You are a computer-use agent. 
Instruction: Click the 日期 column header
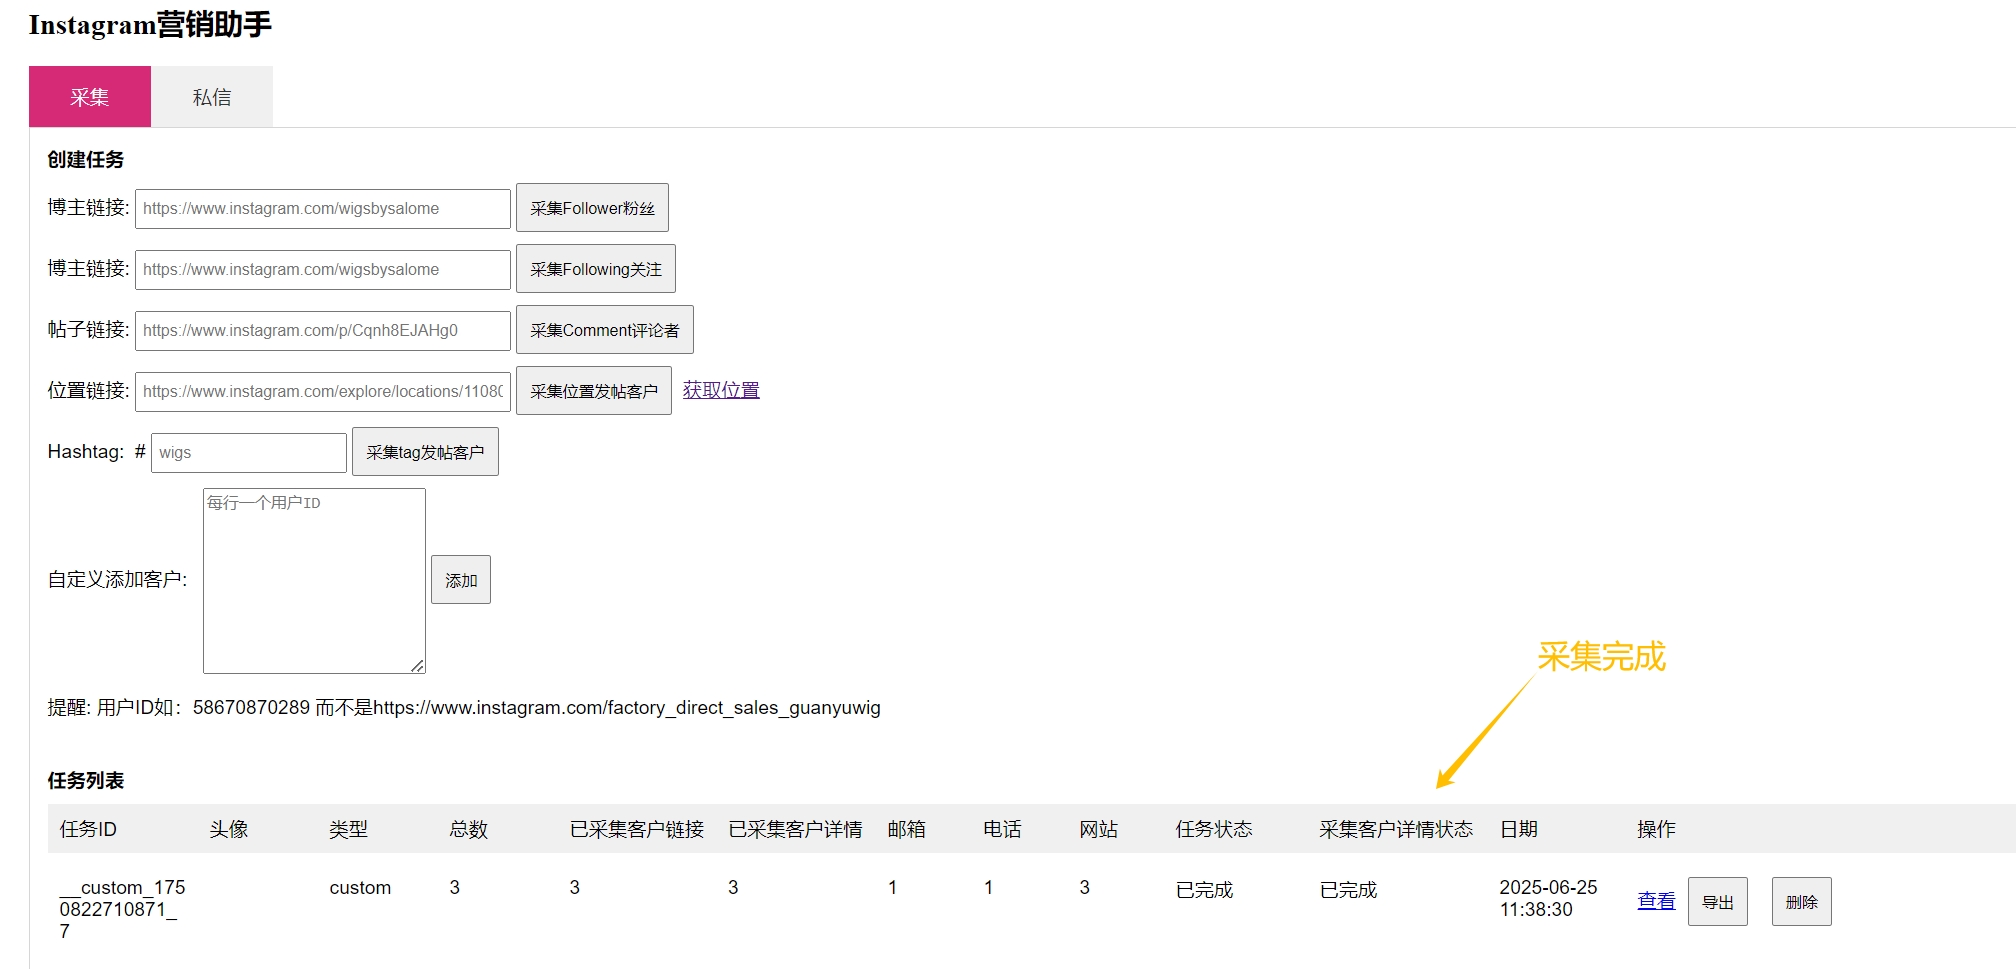1519,829
